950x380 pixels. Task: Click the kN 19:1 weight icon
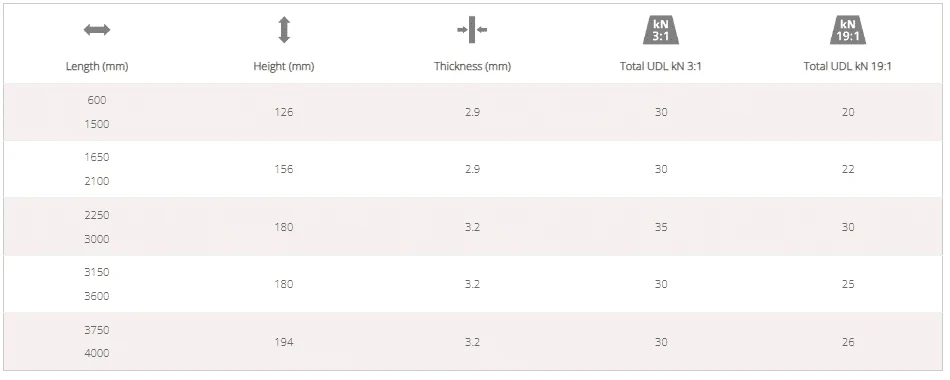[848, 30]
